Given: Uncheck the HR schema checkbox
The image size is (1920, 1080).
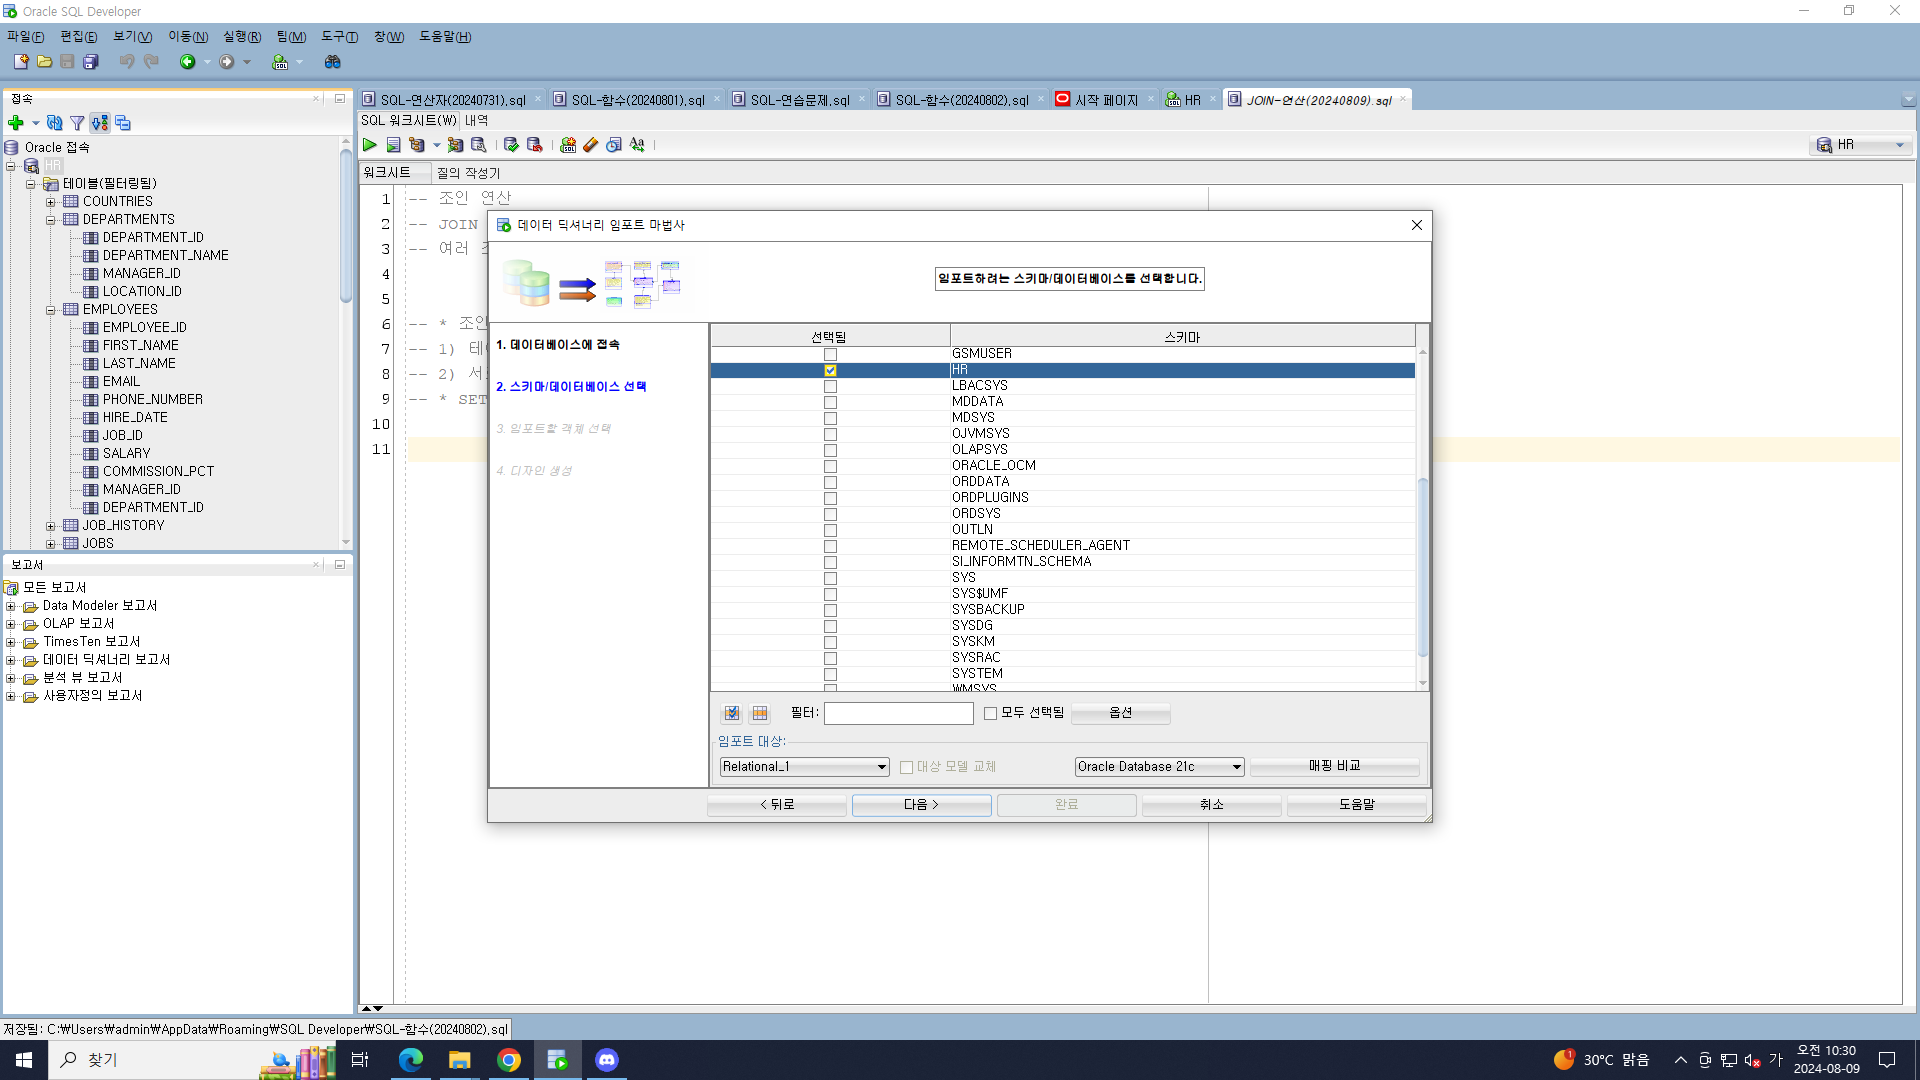Looking at the screenshot, I should tap(830, 370).
